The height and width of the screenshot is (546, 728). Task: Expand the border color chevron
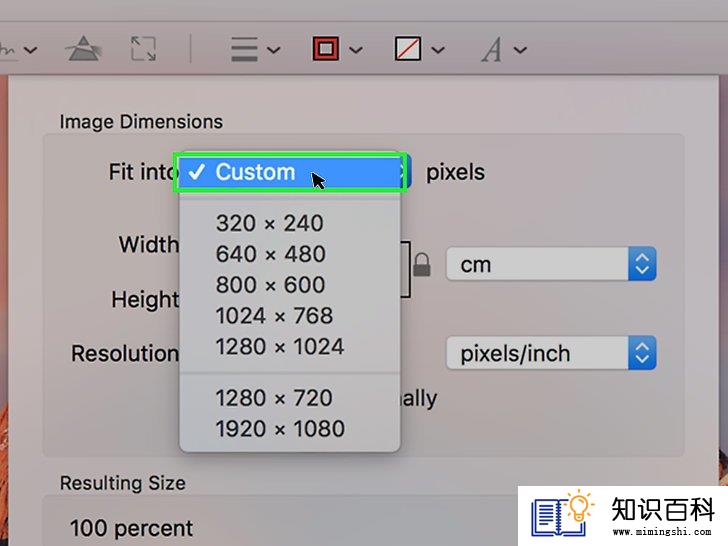click(356, 50)
